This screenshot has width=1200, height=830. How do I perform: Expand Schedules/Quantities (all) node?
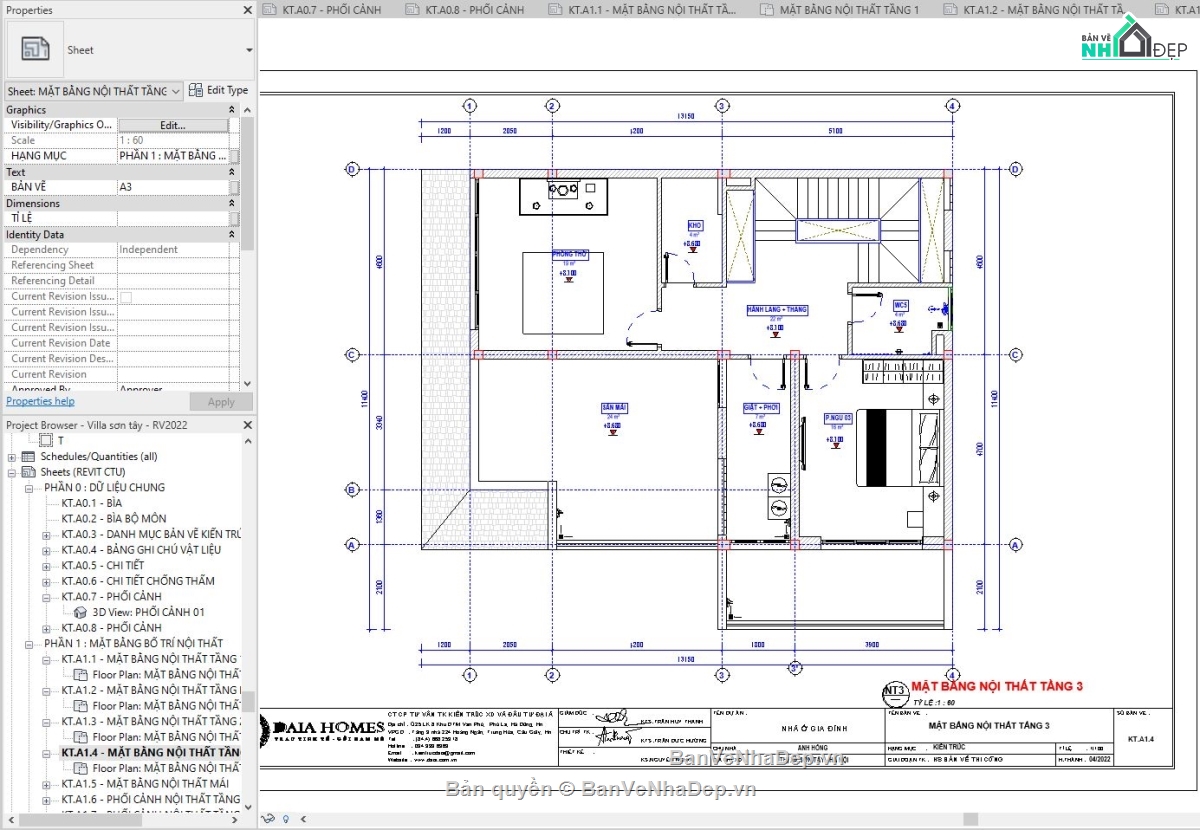click(x=12, y=457)
